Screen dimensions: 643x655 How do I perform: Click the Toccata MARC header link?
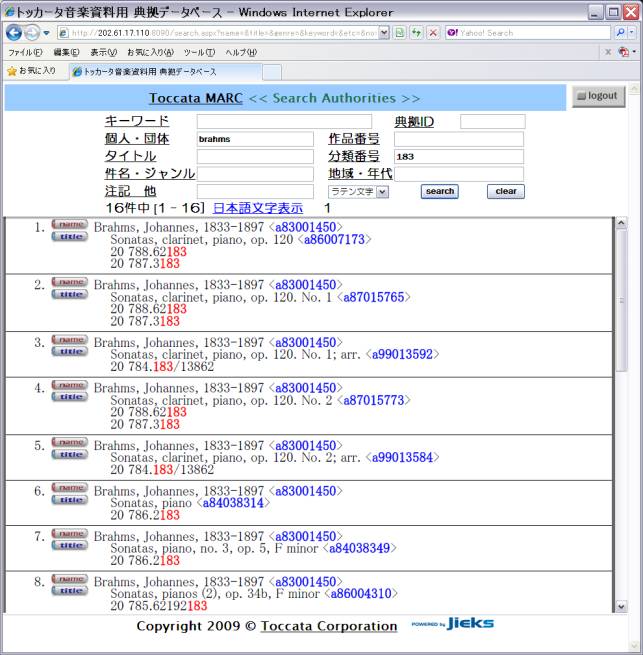pos(196,98)
